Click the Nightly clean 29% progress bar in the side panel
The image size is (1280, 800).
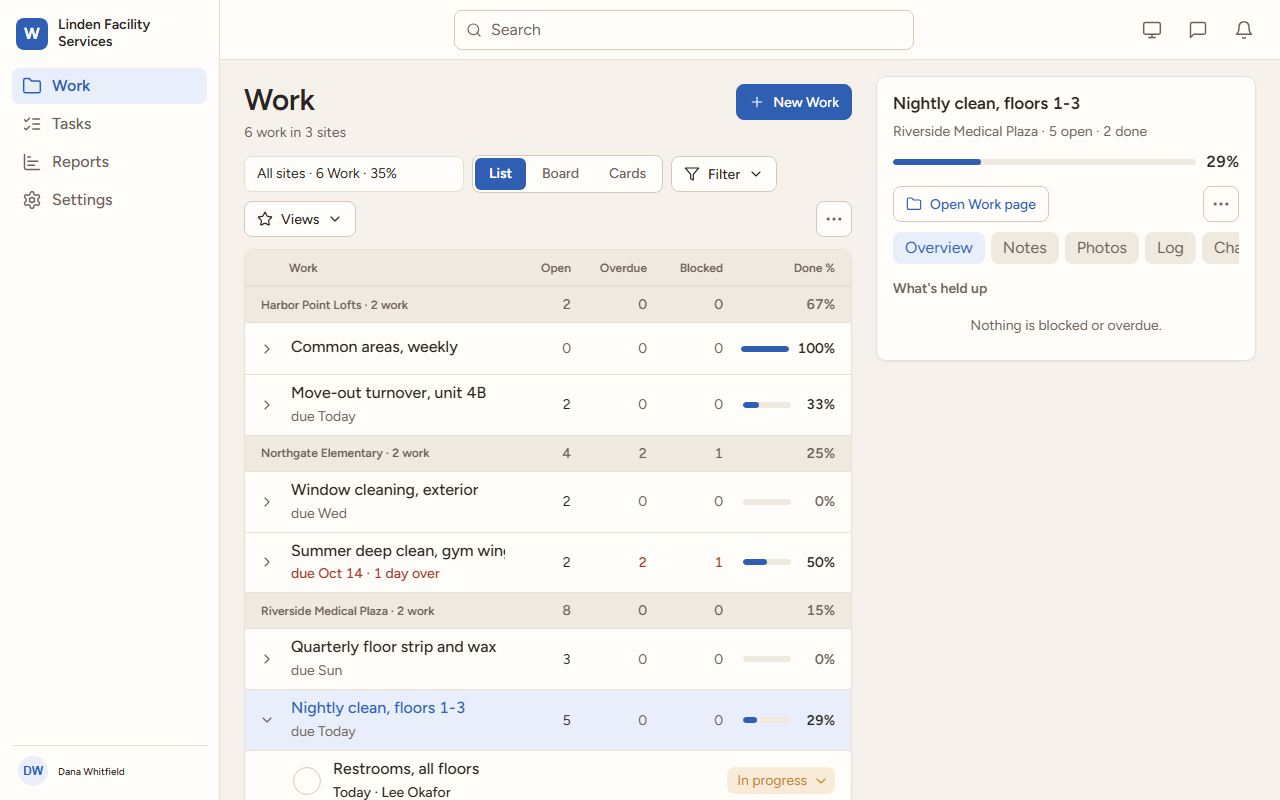[1044, 162]
